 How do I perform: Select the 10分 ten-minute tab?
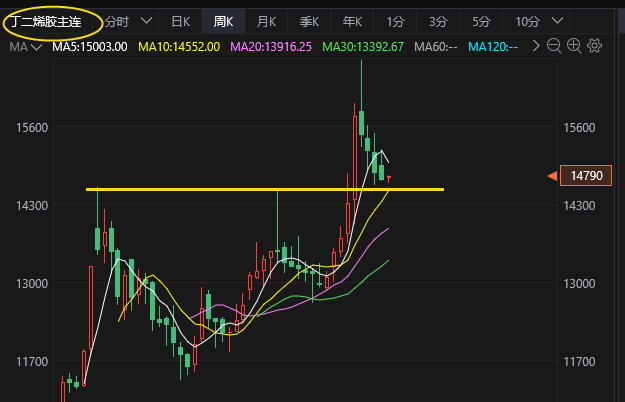pos(527,22)
